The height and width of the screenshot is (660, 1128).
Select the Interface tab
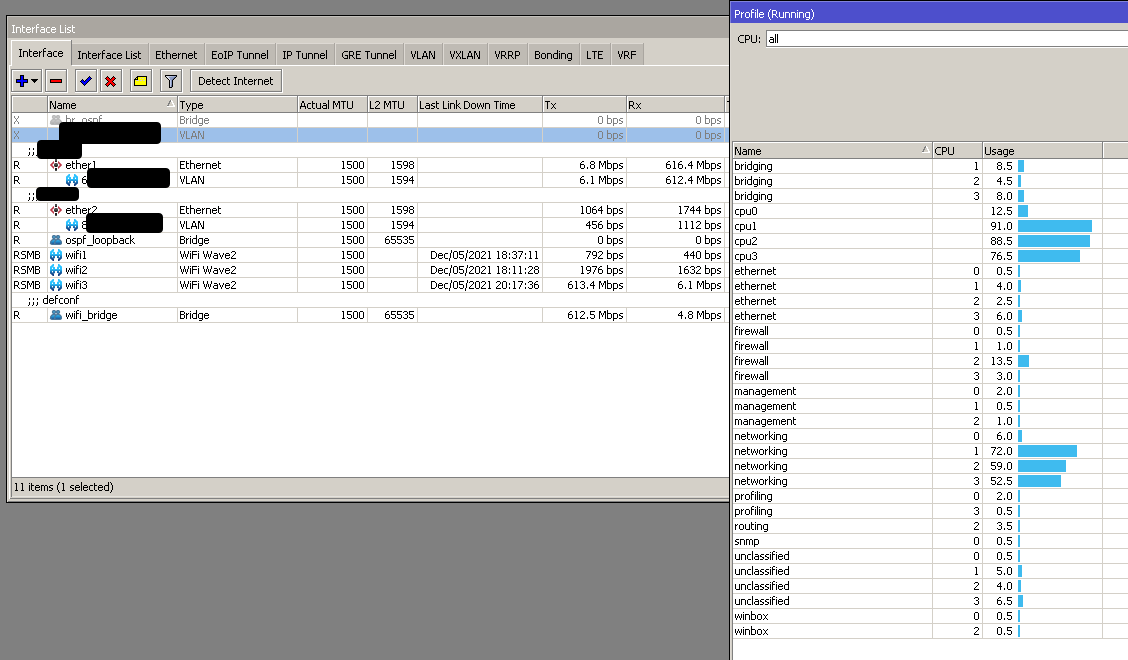(x=40, y=53)
